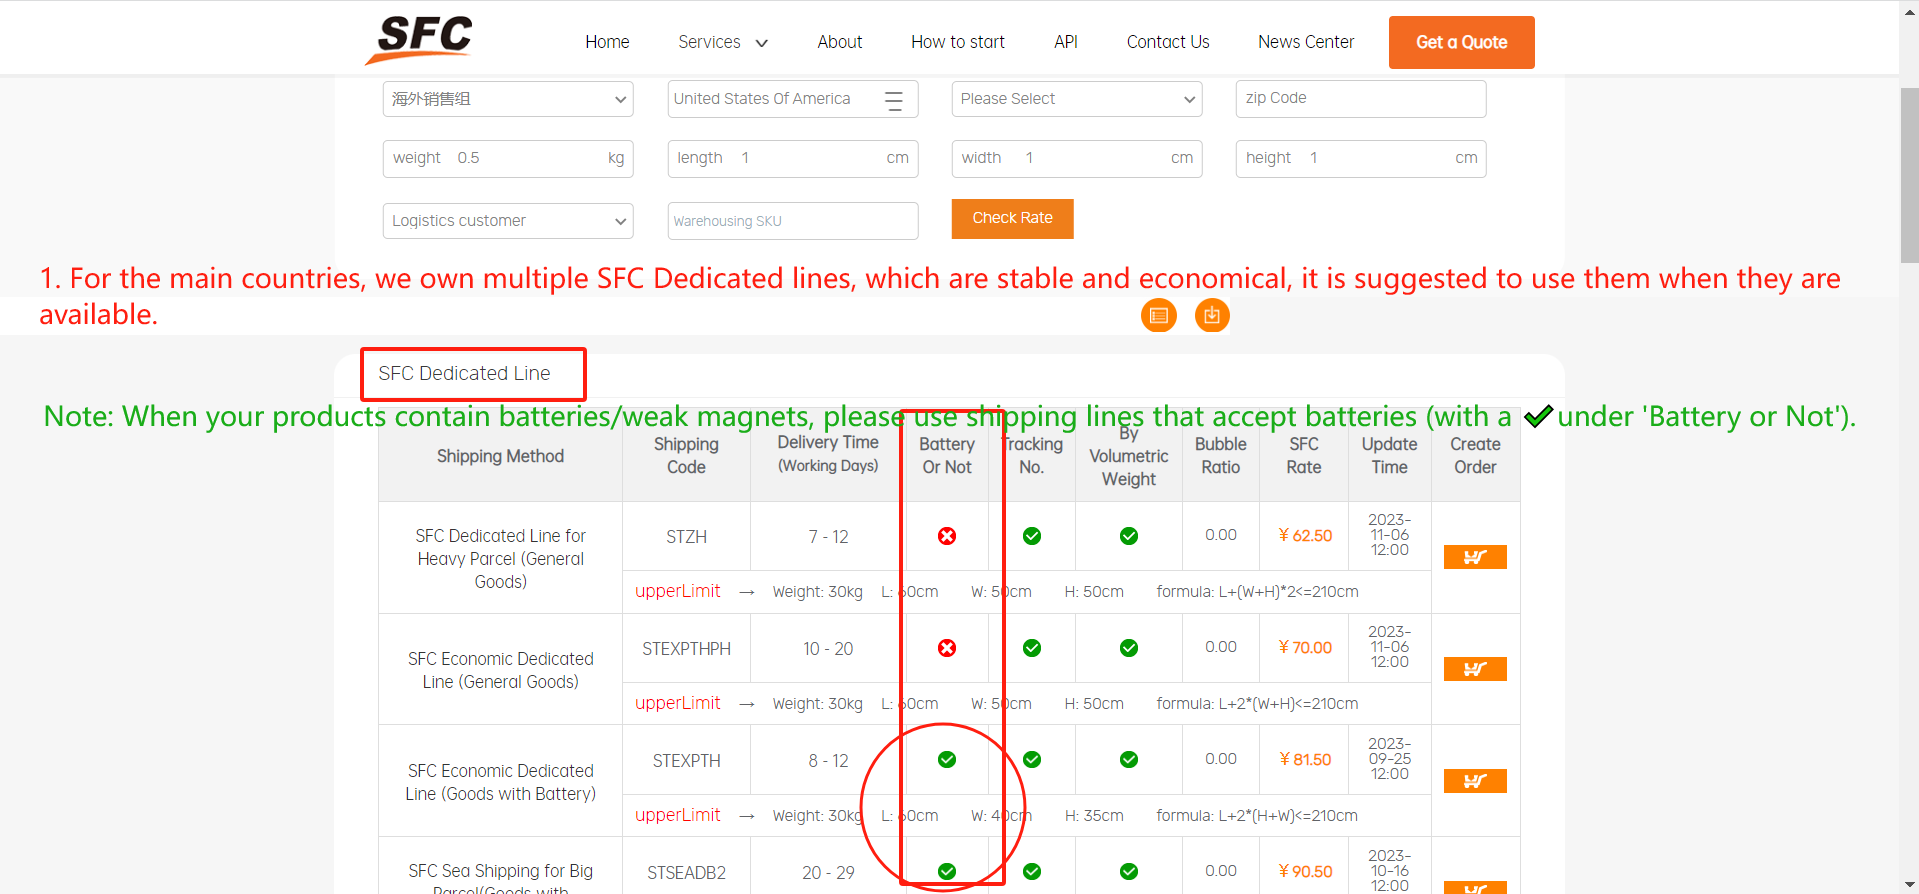Click battery red cross icon for STZH
This screenshot has height=894, width=1919.
pyautogui.click(x=946, y=536)
